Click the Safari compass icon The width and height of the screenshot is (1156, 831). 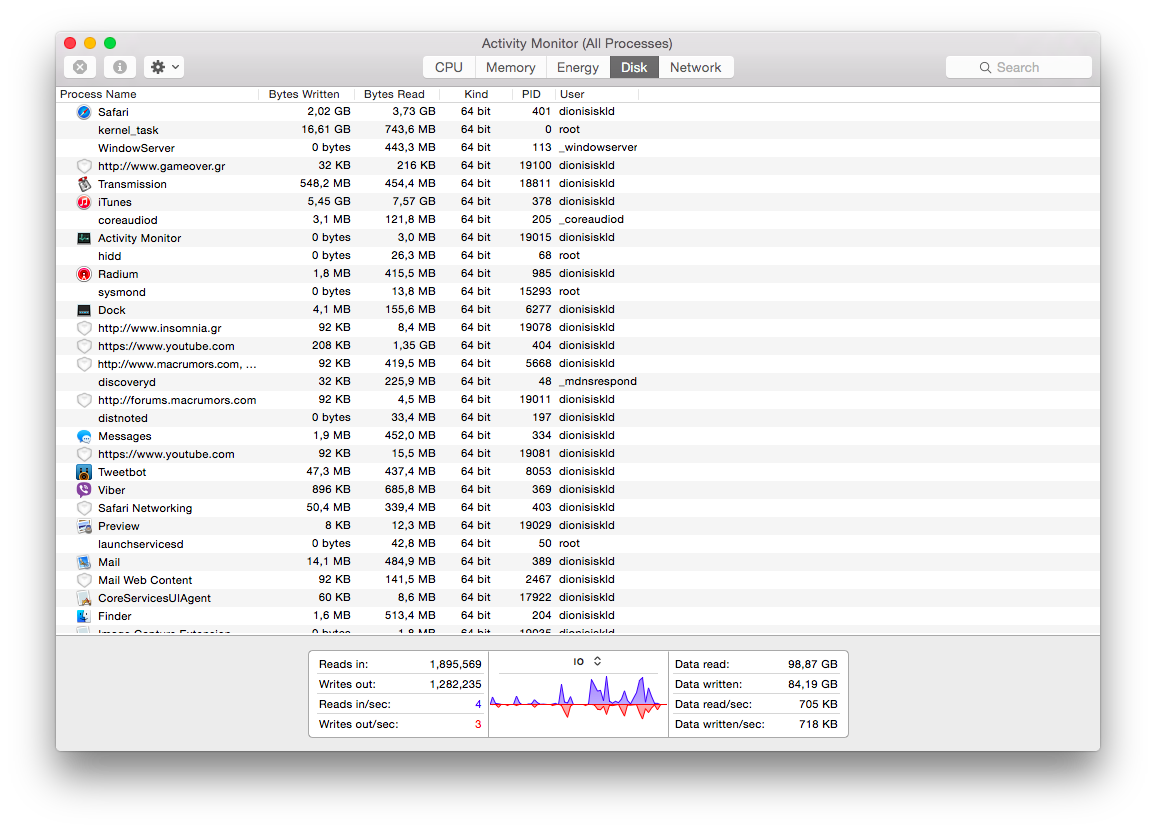pyautogui.click(x=84, y=112)
